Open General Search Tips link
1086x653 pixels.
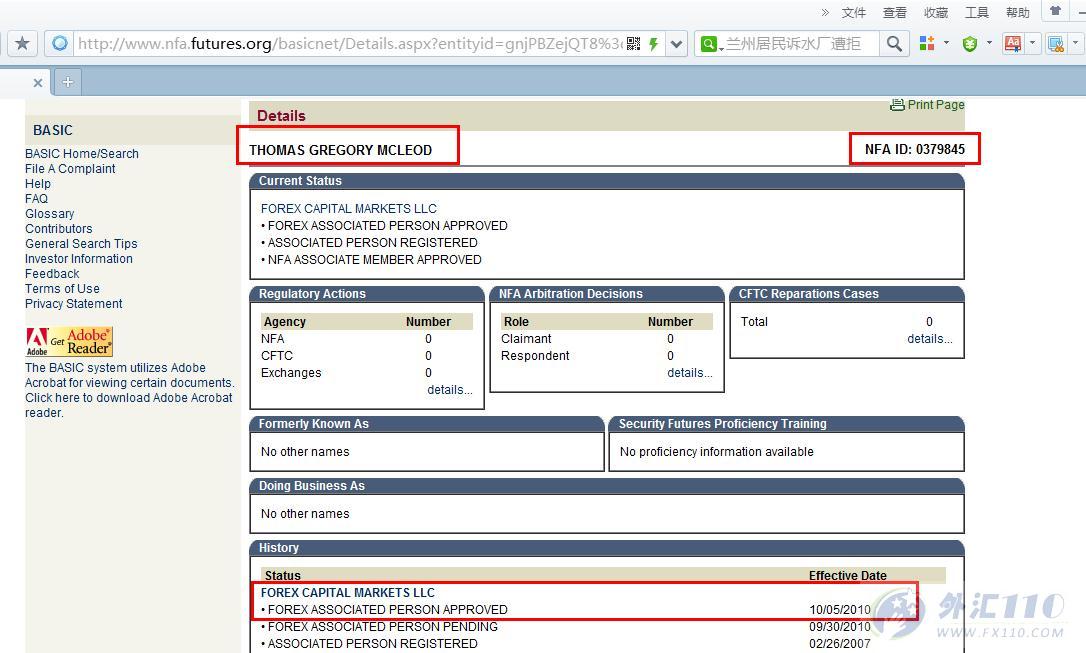[x=81, y=244]
